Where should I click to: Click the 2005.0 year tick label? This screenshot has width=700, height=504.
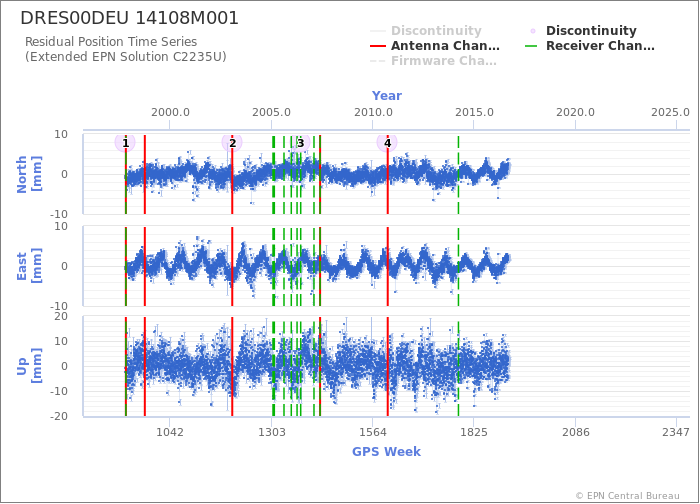click(x=271, y=112)
